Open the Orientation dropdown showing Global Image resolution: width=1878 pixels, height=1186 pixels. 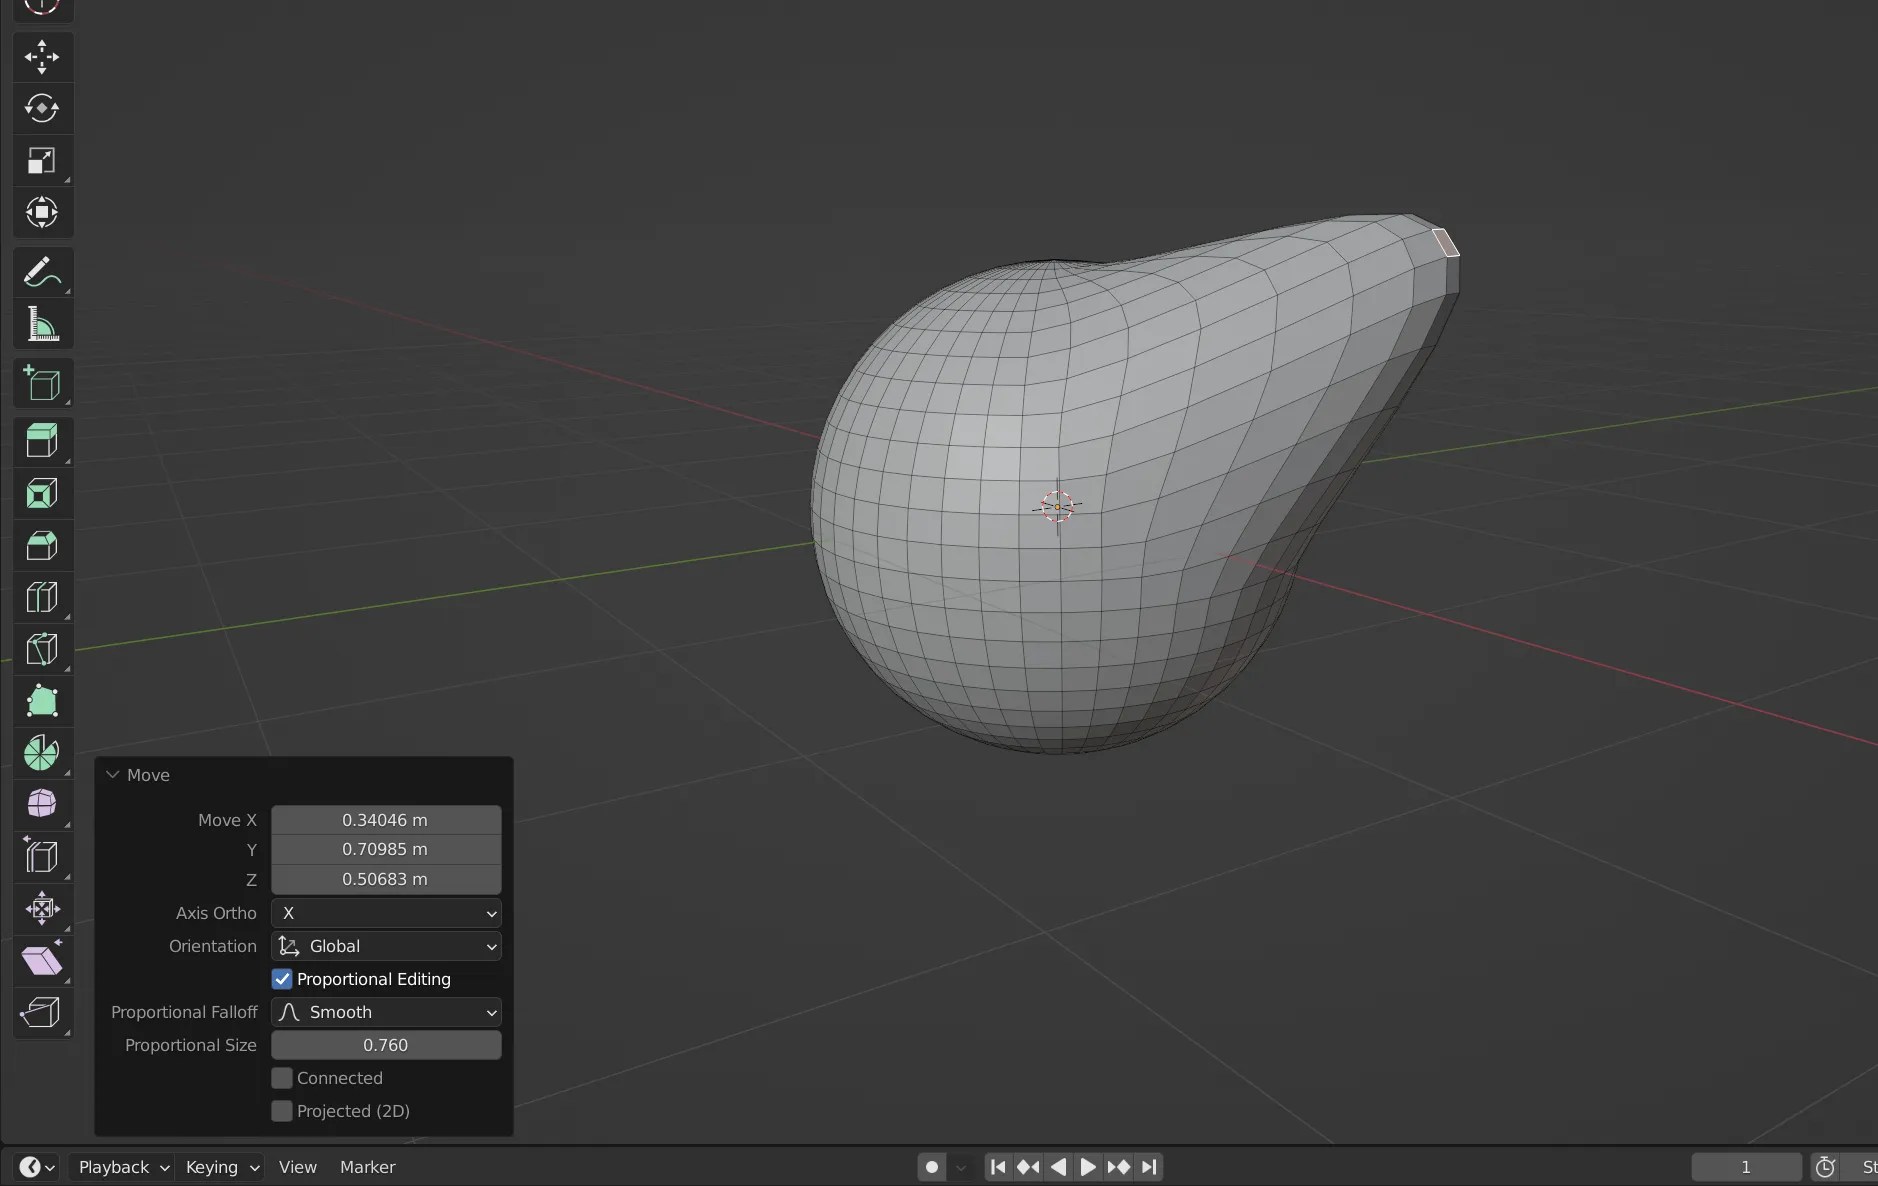click(x=386, y=946)
